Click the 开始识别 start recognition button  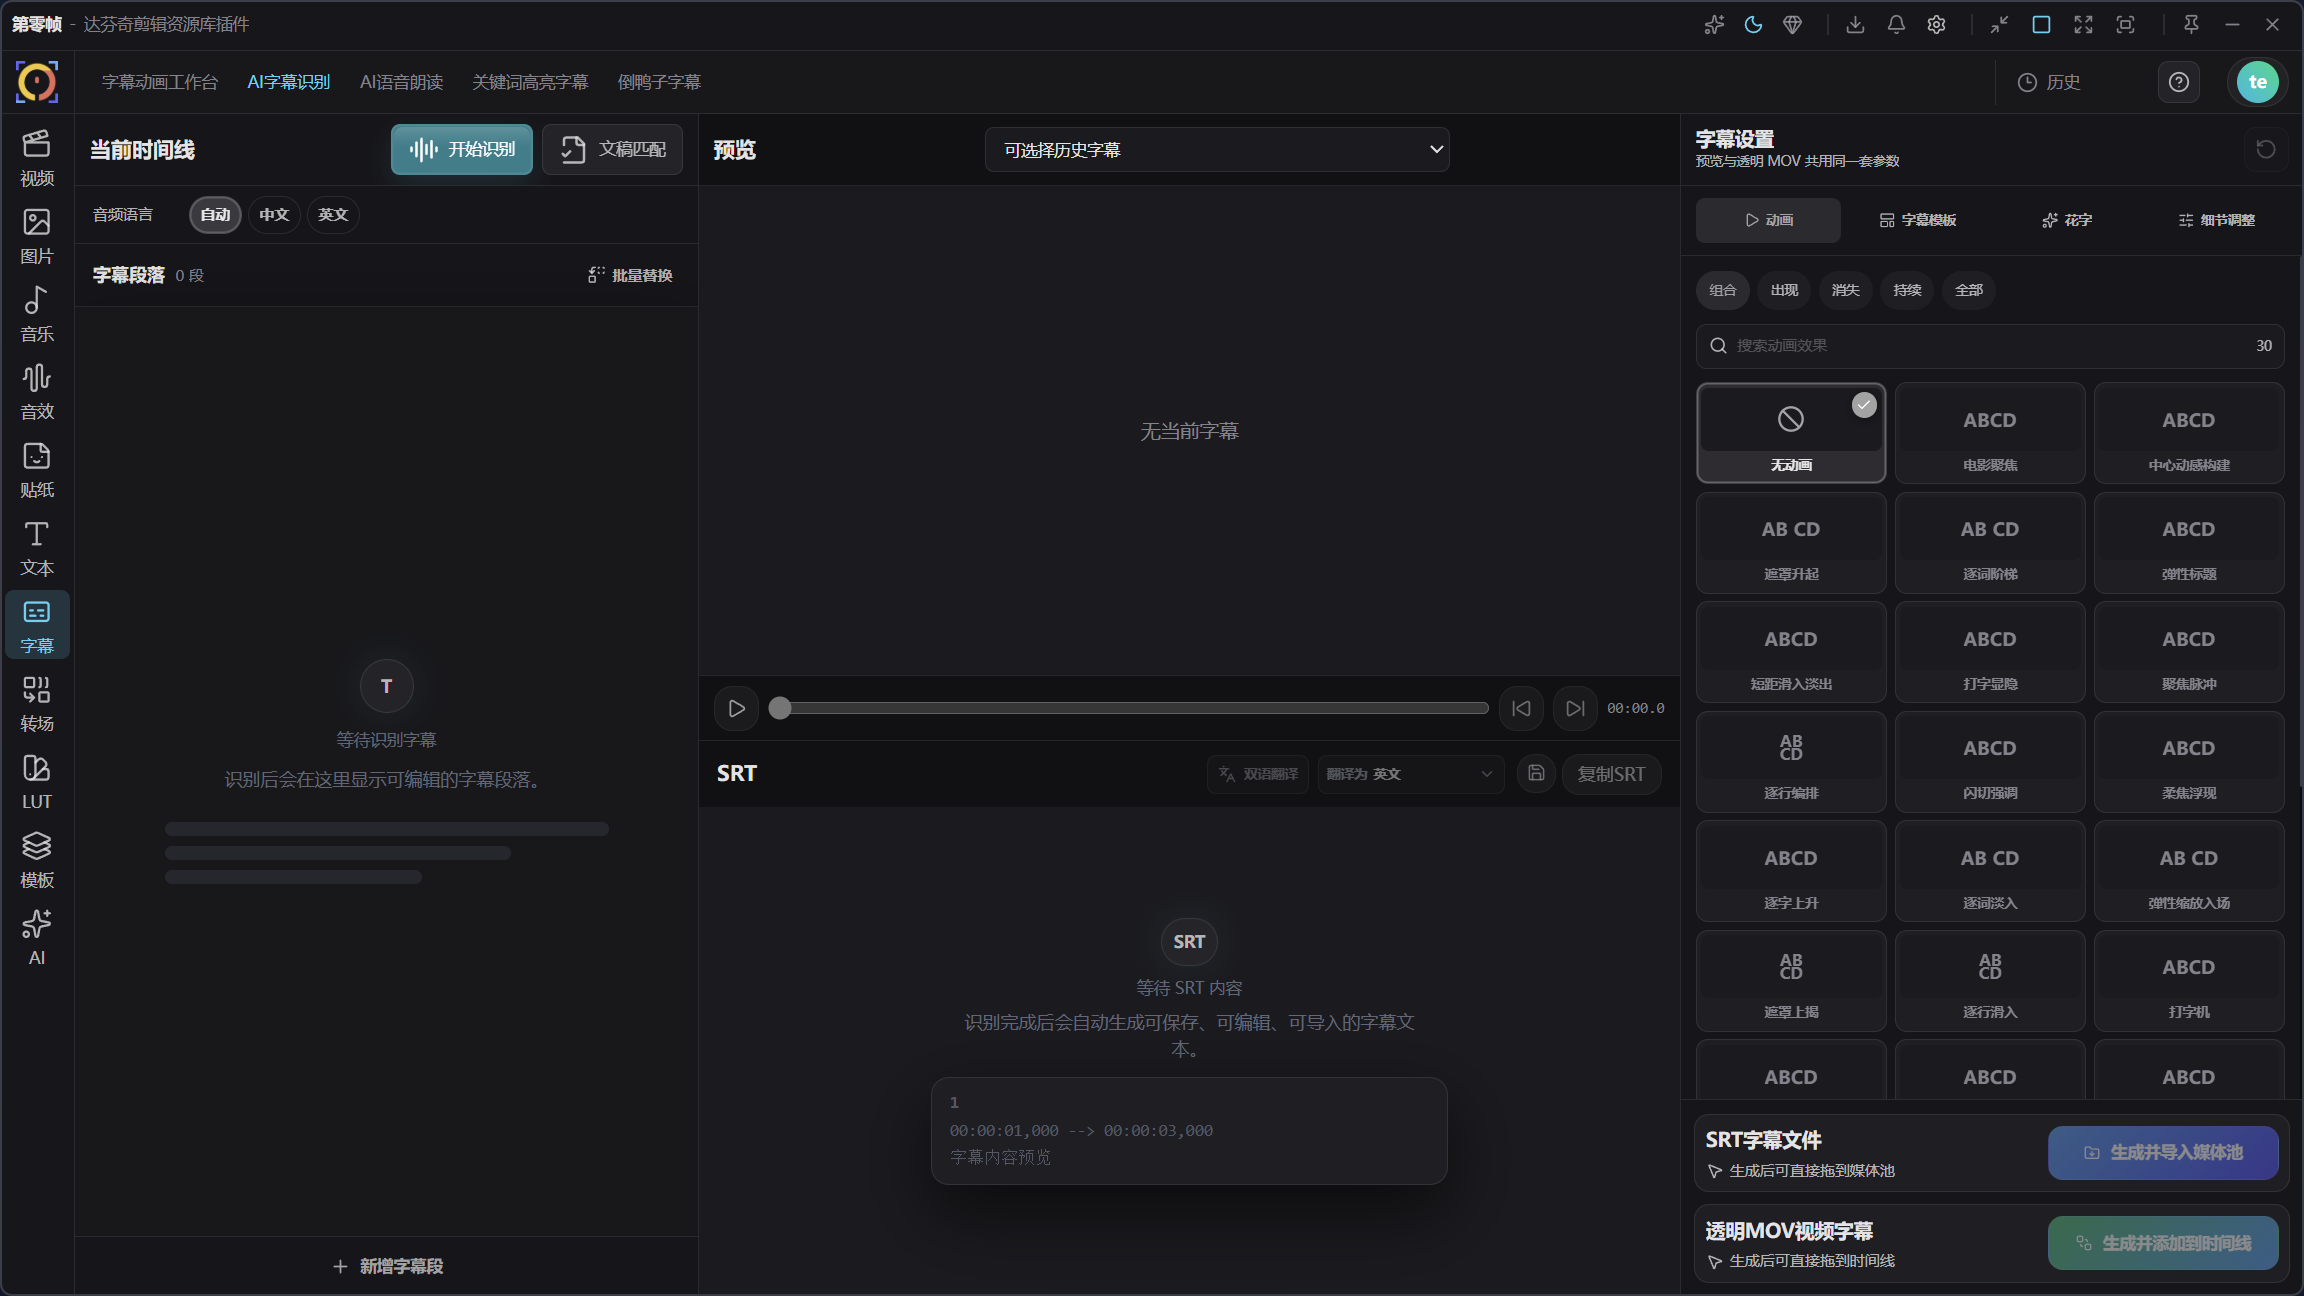[x=462, y=149]
